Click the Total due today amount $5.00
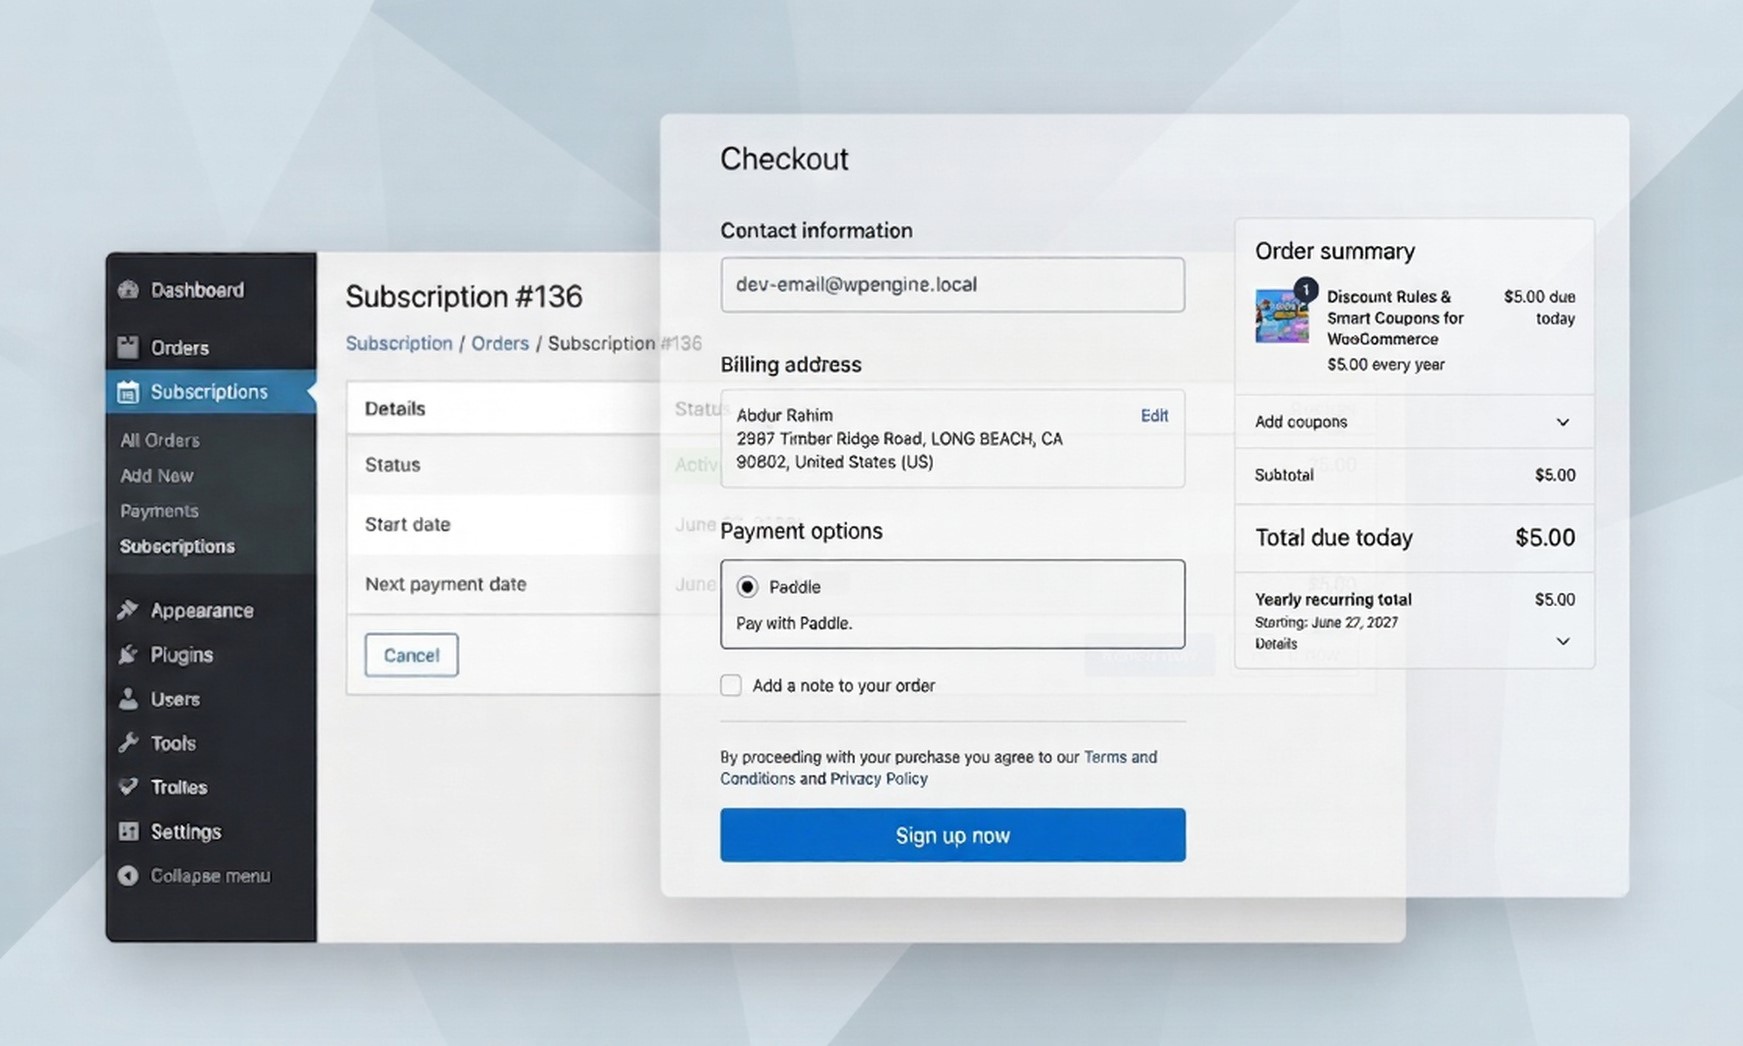1743x1046 pixels. [x=1545, y=538]
